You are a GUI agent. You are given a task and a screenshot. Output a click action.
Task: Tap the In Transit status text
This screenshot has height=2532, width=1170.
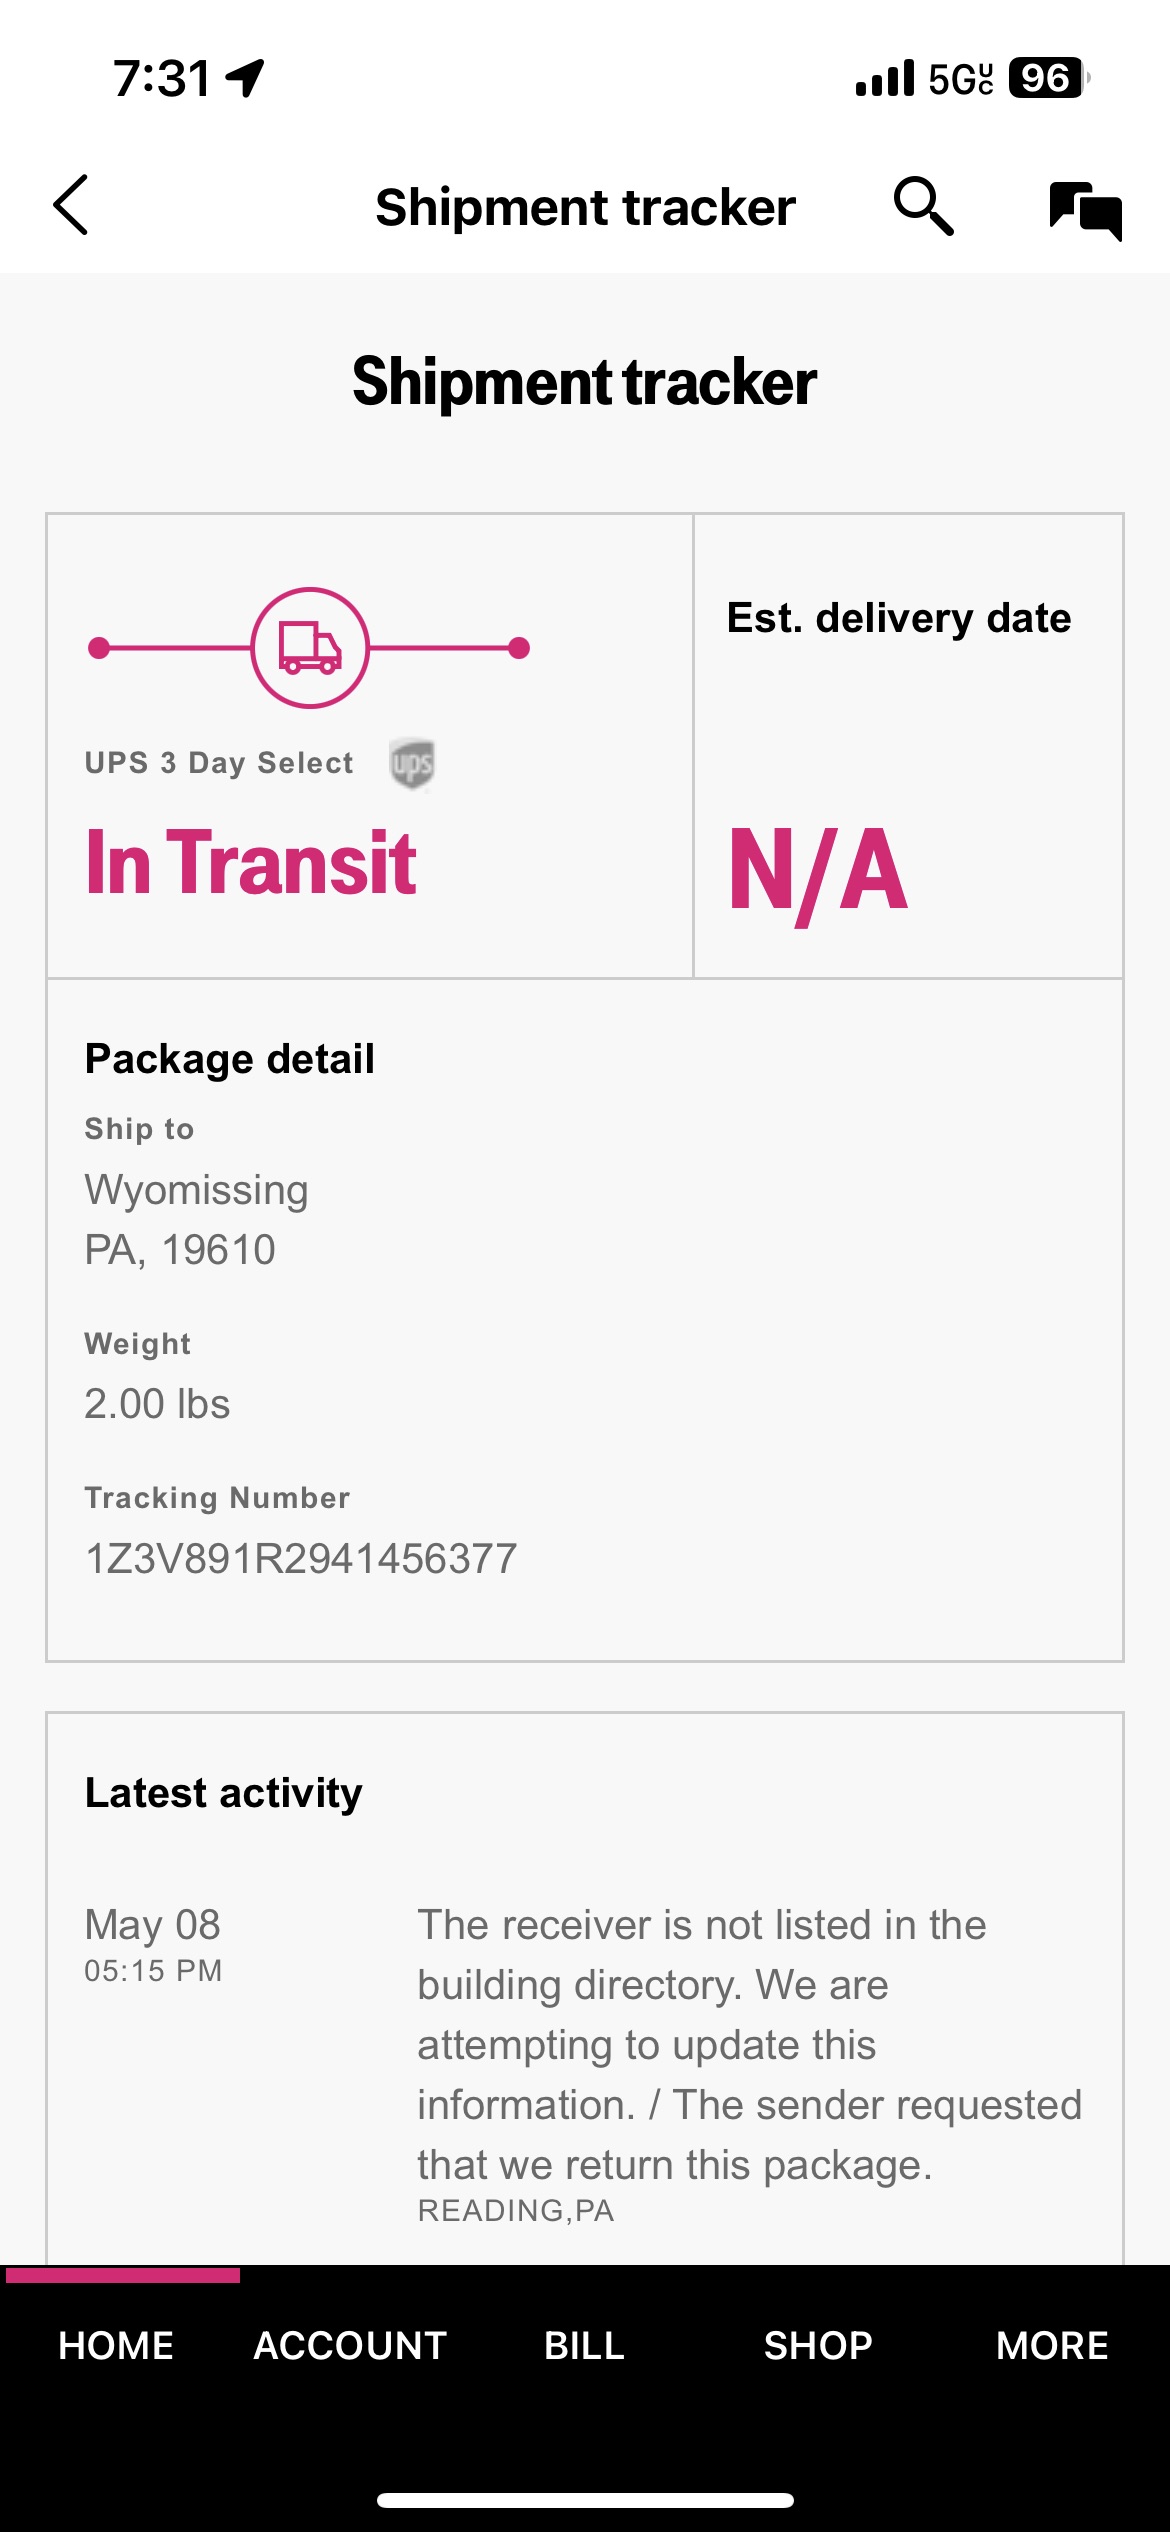(251, 862)
